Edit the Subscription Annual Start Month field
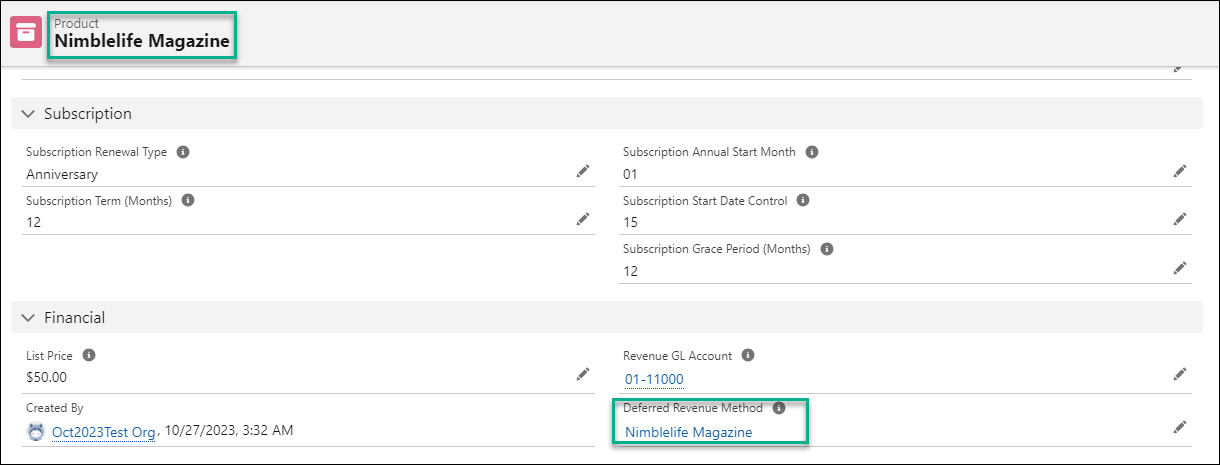1220x465 pixels. coord(1180,172)
